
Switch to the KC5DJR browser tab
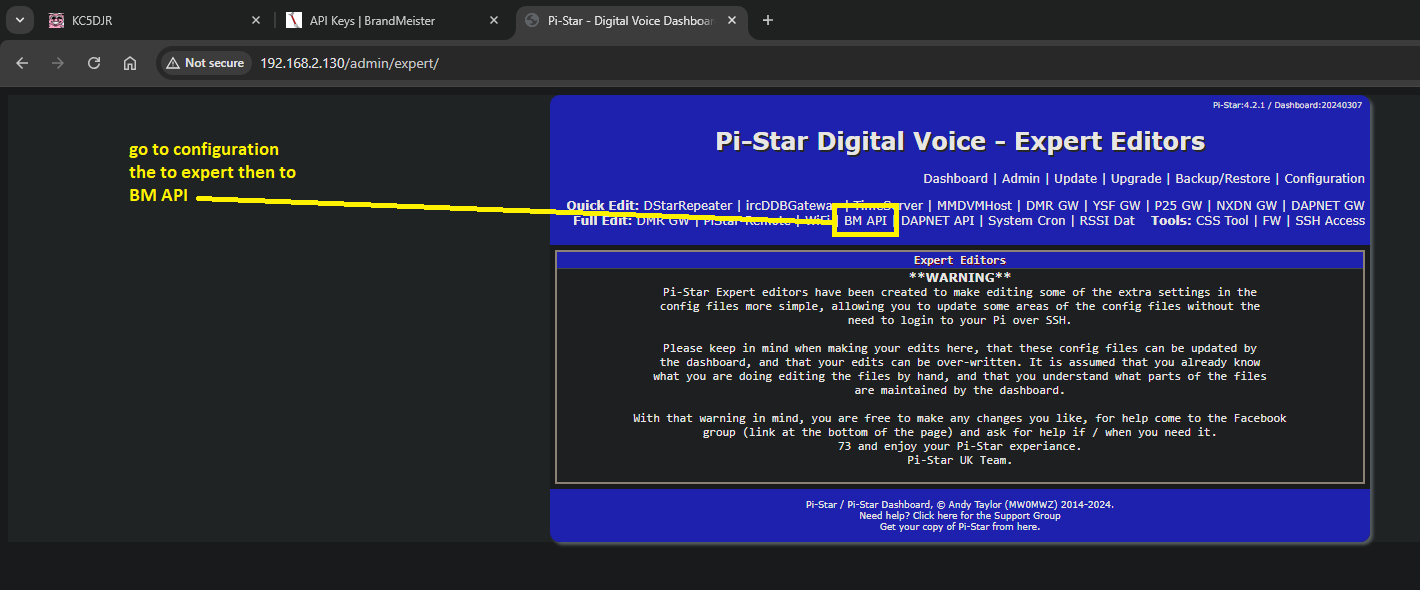tap(157, 20)
